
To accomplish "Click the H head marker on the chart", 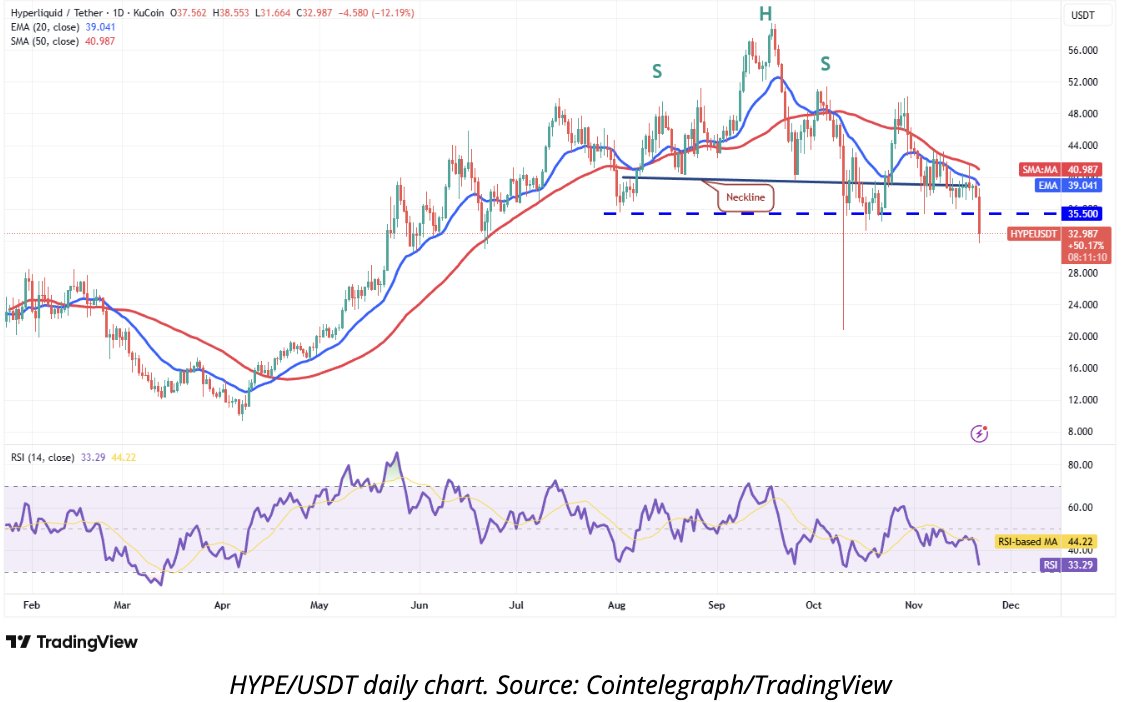I will 764,14.
